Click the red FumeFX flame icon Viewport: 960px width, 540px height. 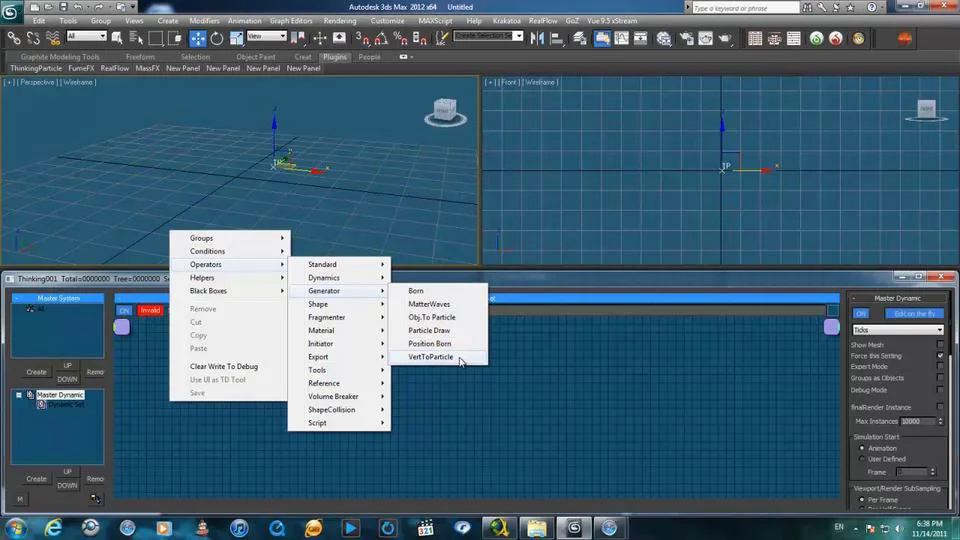836,39
